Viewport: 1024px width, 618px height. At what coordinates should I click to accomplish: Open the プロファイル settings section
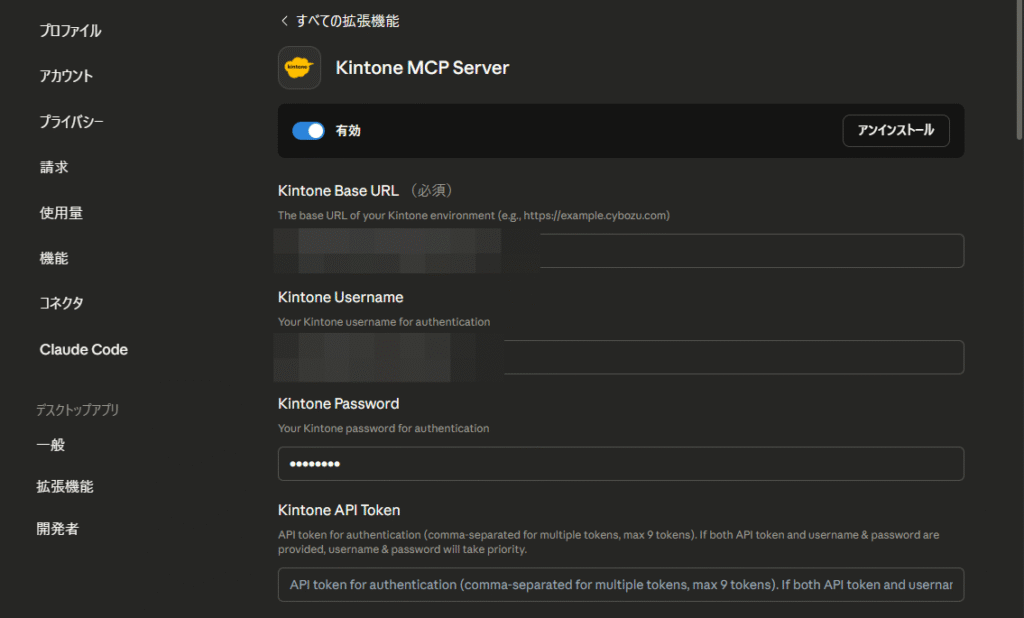(70, 31)
